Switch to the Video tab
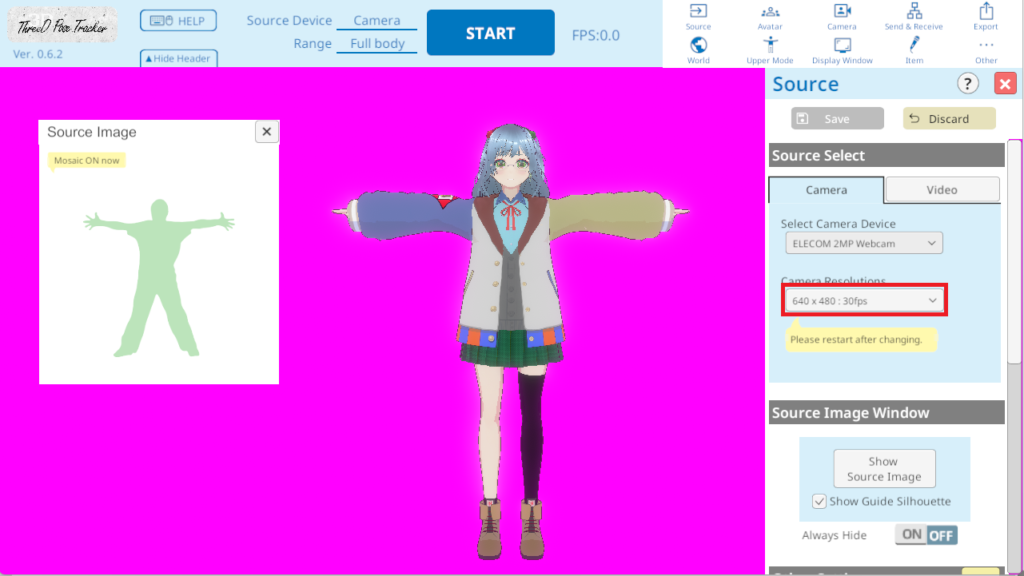1024x576 pixels. coord(942,189)
